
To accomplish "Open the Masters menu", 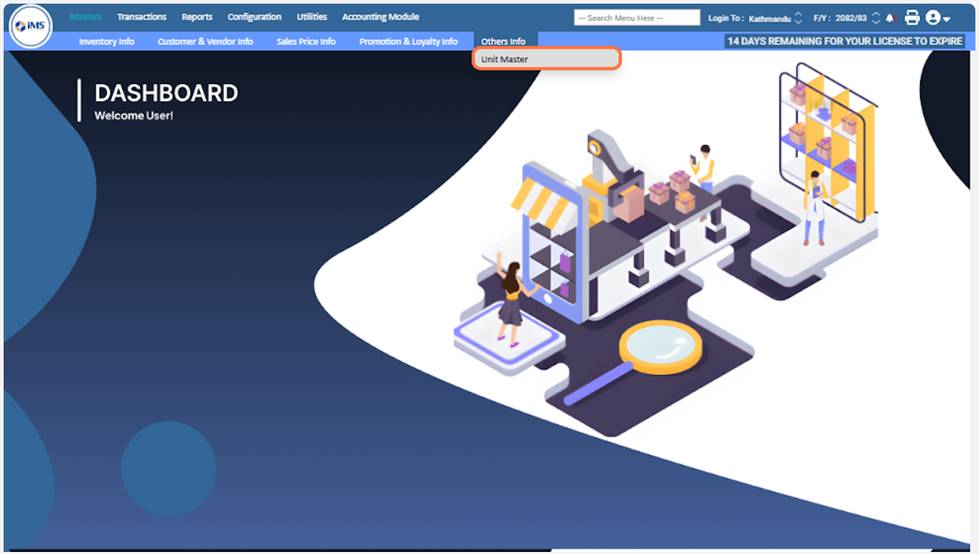I will point(86,17).
